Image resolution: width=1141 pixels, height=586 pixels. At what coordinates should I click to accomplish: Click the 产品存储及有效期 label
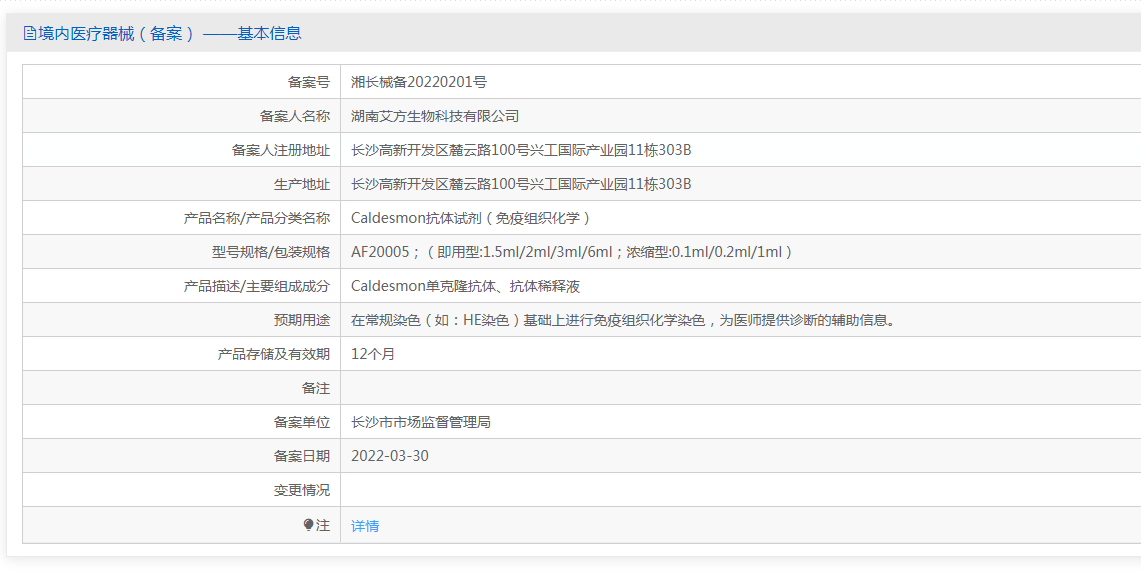coord(274,355)
